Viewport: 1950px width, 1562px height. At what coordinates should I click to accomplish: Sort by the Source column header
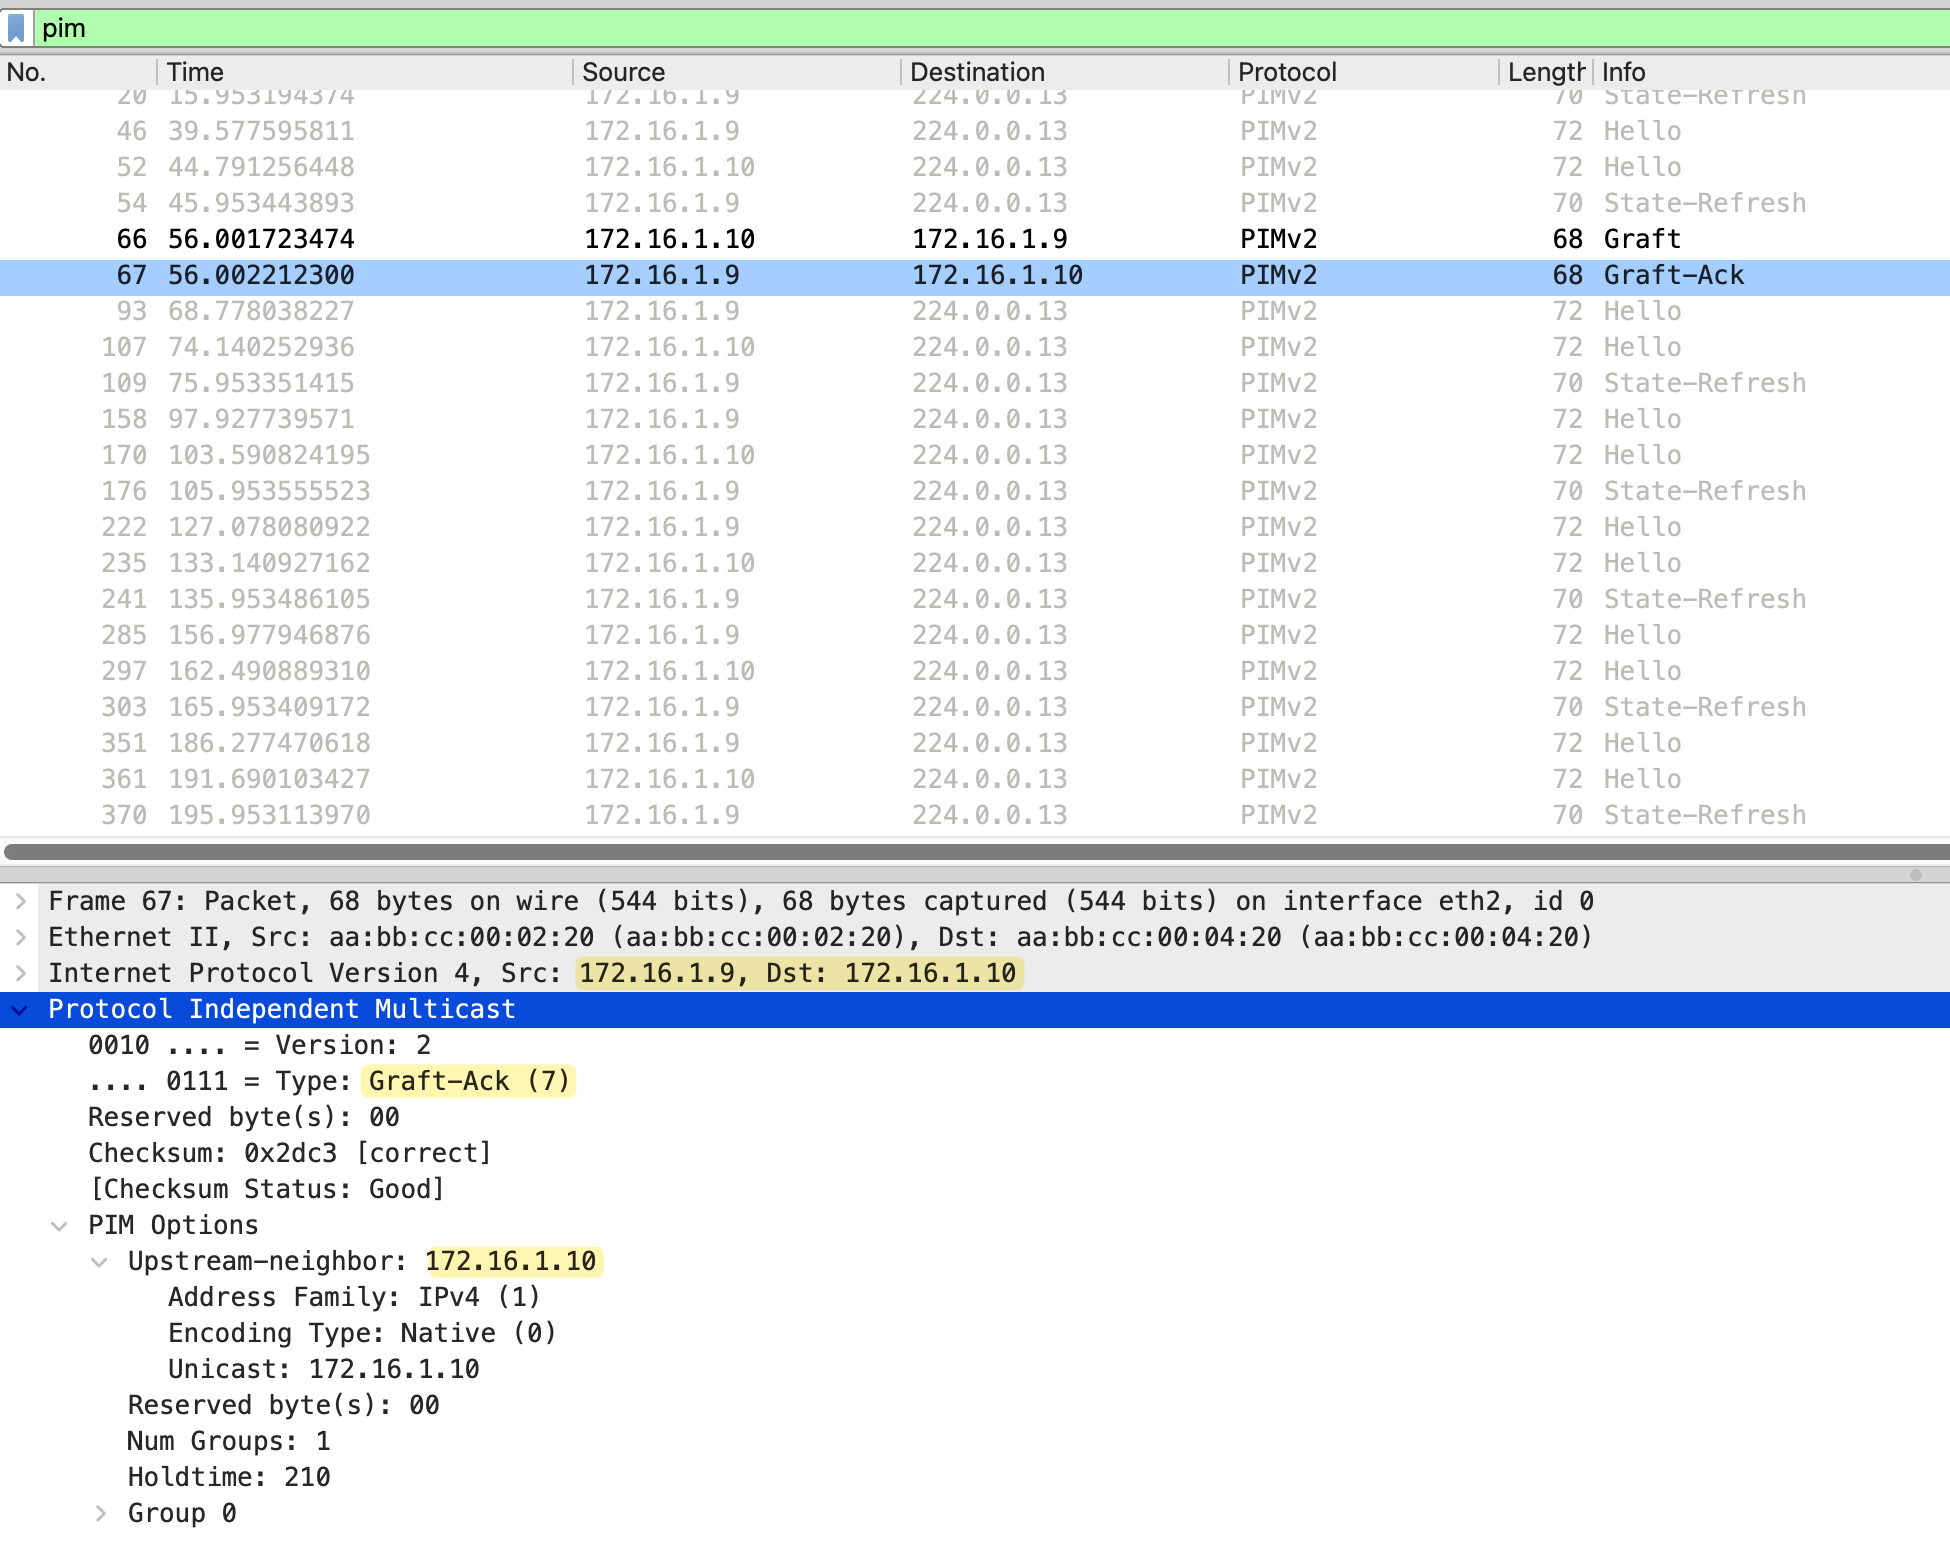(x=623, y=72)
